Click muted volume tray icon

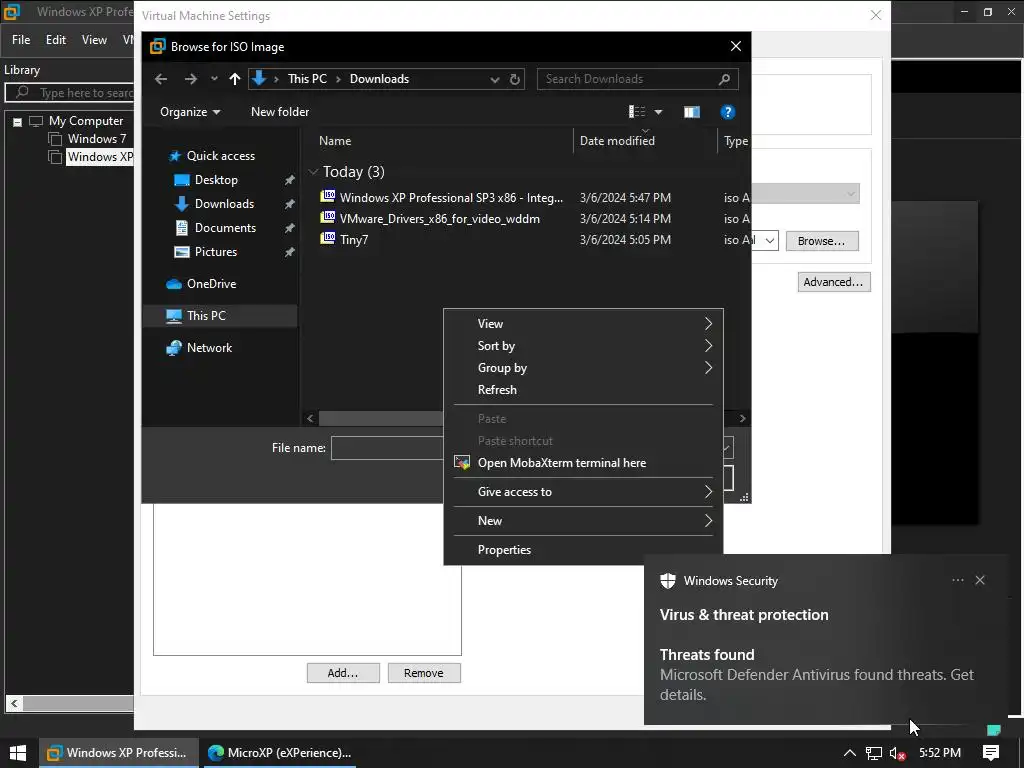pyautogui.click(x=897, y=754)
